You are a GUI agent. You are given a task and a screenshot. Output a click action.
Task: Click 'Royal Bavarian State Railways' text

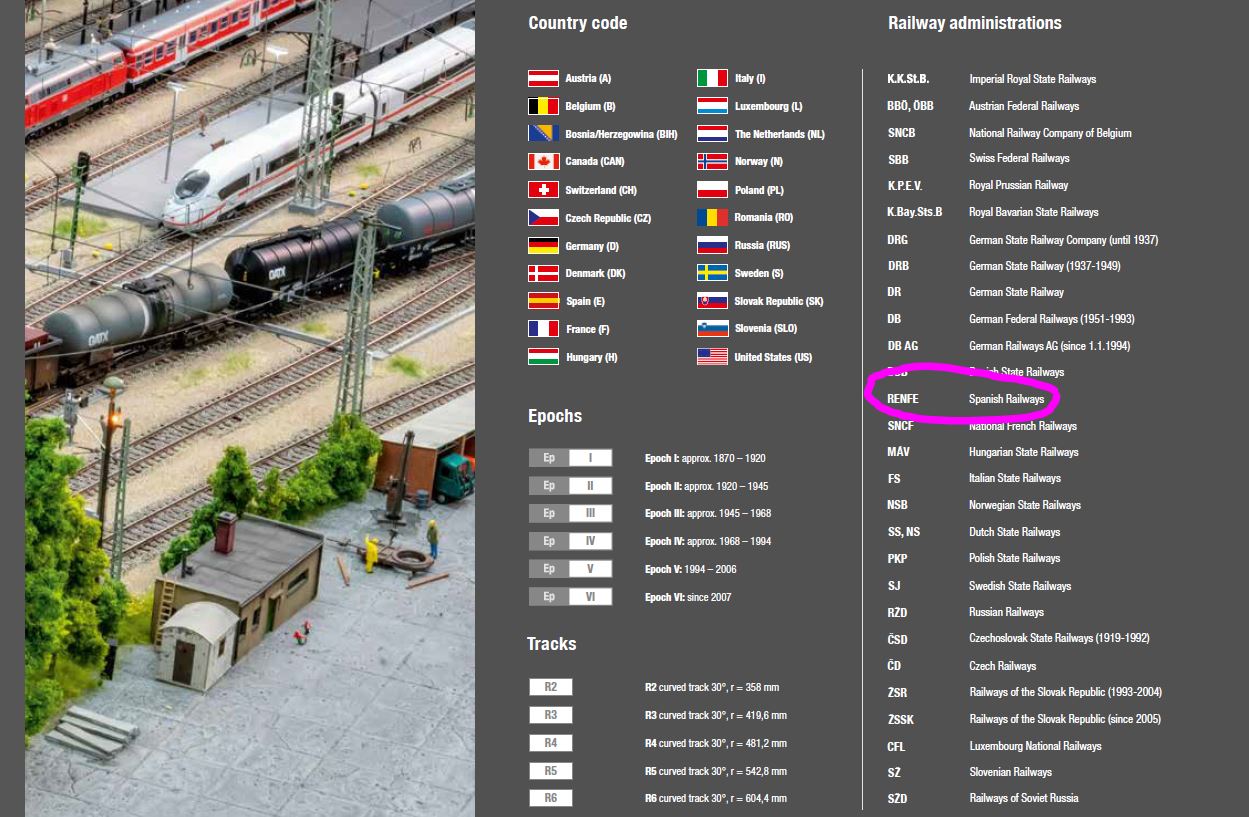click(x=1034, y=212)
